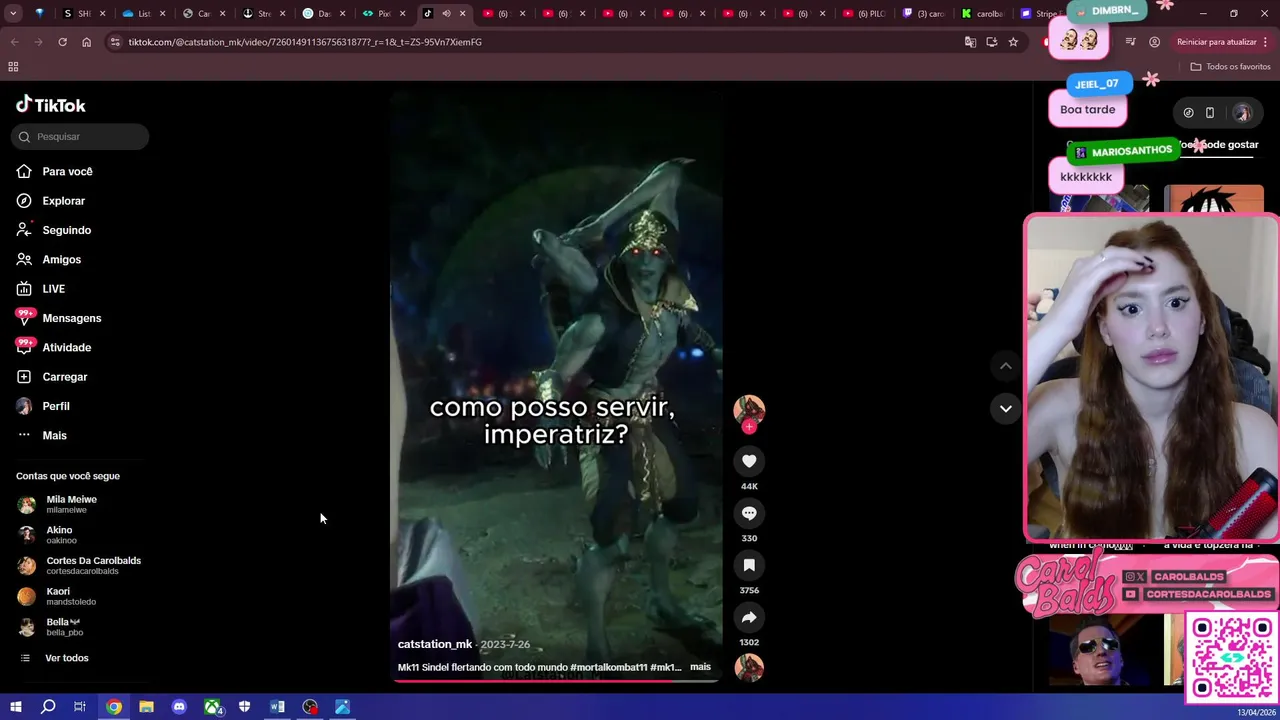Viewport: 1280px width, 720px height.
Task: Open Bella followed account
Action: tap(50, 627)
